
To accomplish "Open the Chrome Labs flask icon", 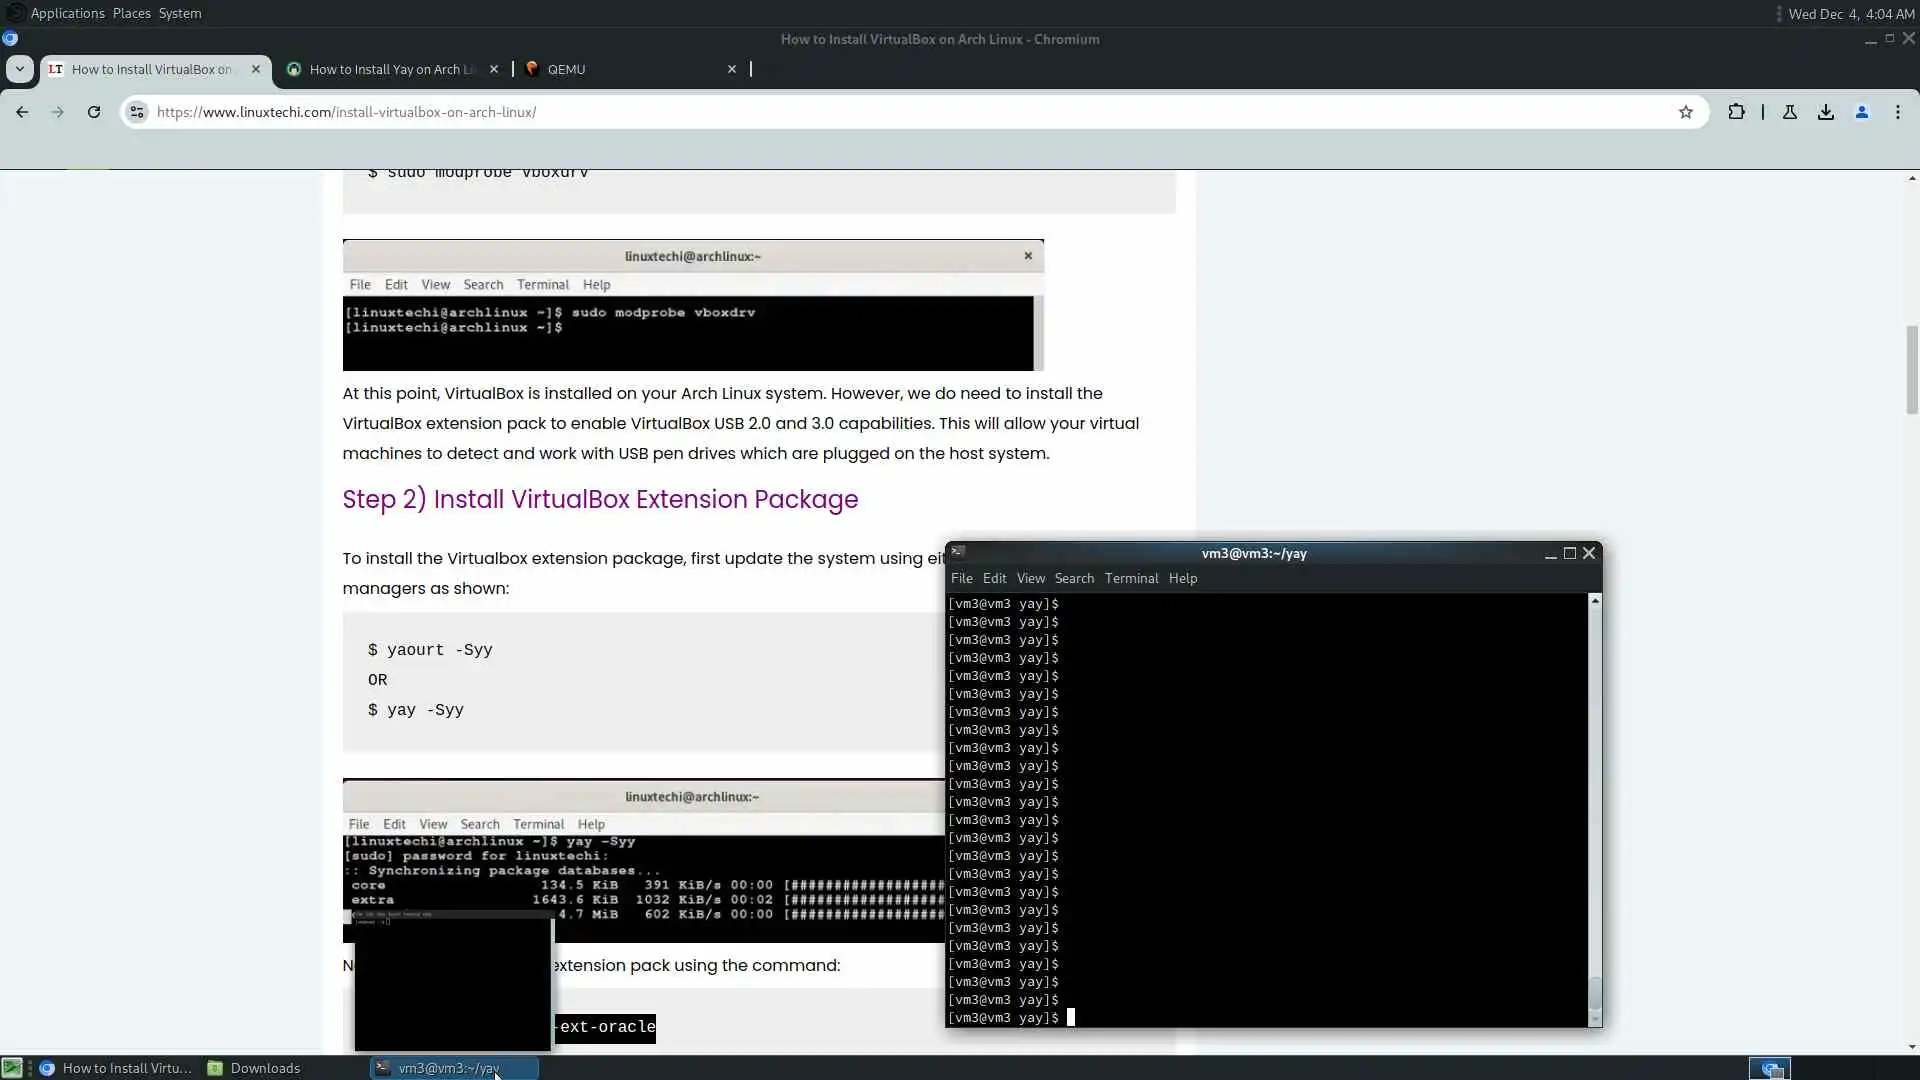I will (x=1790, y=112).
